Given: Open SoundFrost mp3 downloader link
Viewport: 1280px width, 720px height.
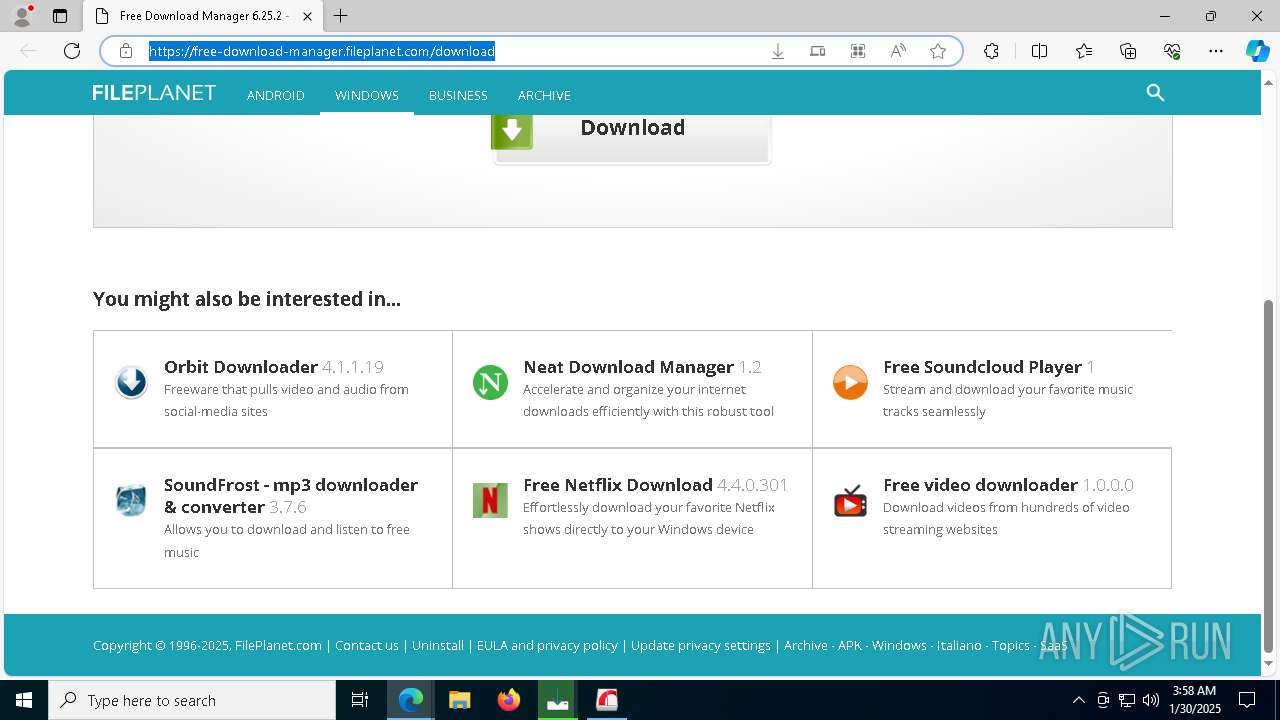Looking at the screenshot, I should 291,496.
